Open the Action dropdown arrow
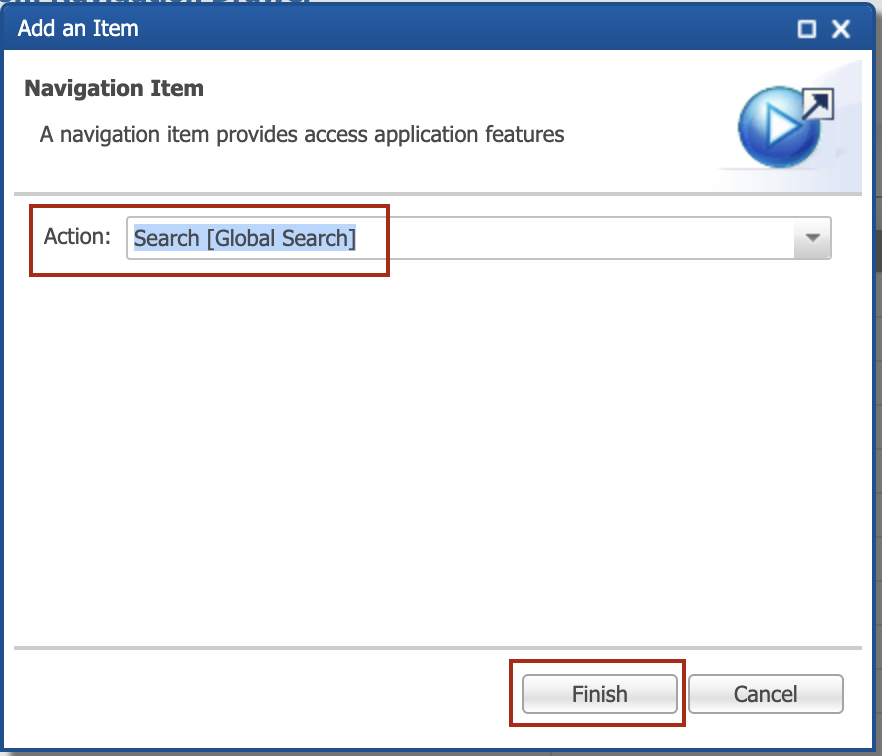882x756 pixels. (x=812, y=238)
